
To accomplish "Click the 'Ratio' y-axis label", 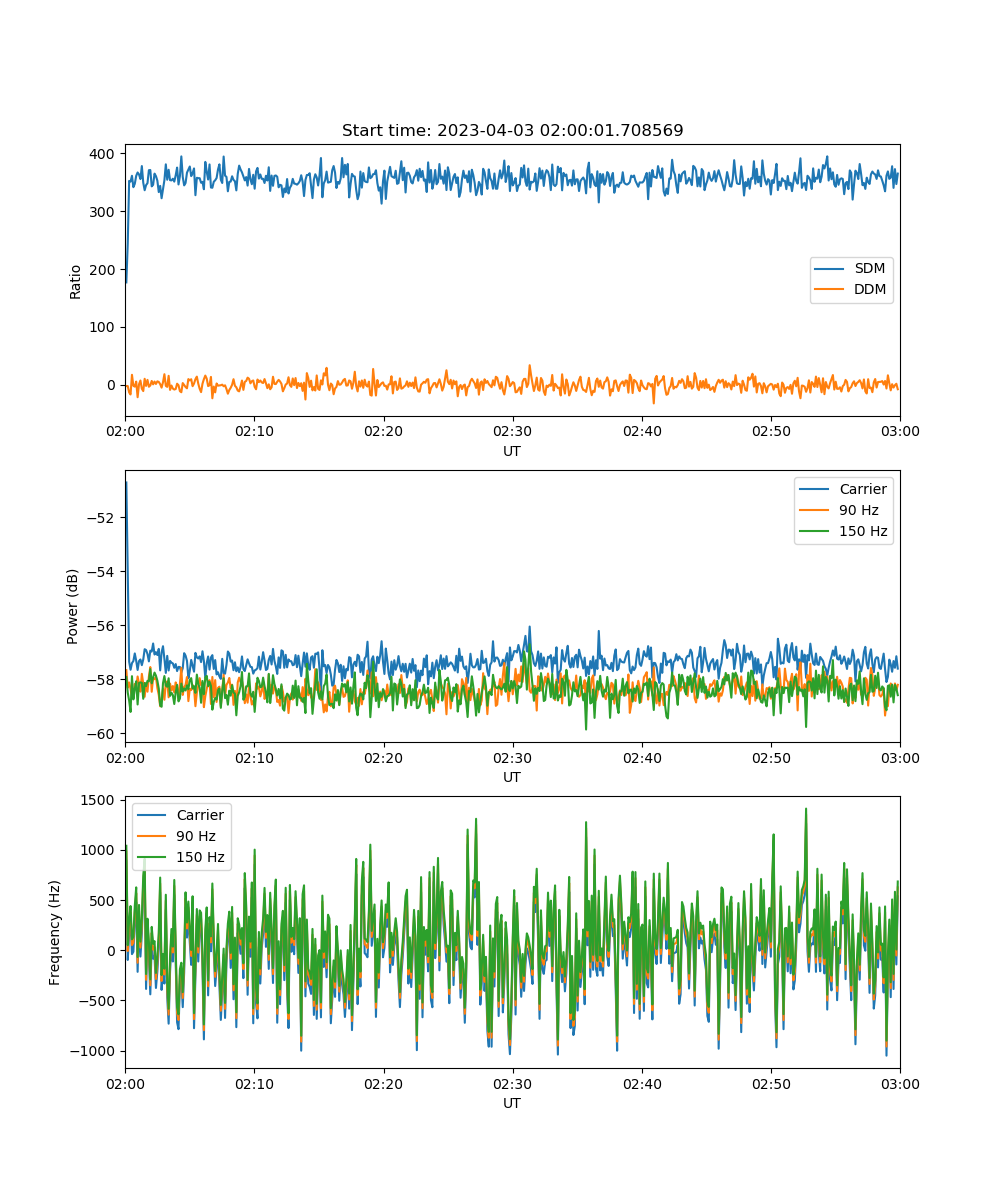I will pyautogui.click(x=76, y=281).
